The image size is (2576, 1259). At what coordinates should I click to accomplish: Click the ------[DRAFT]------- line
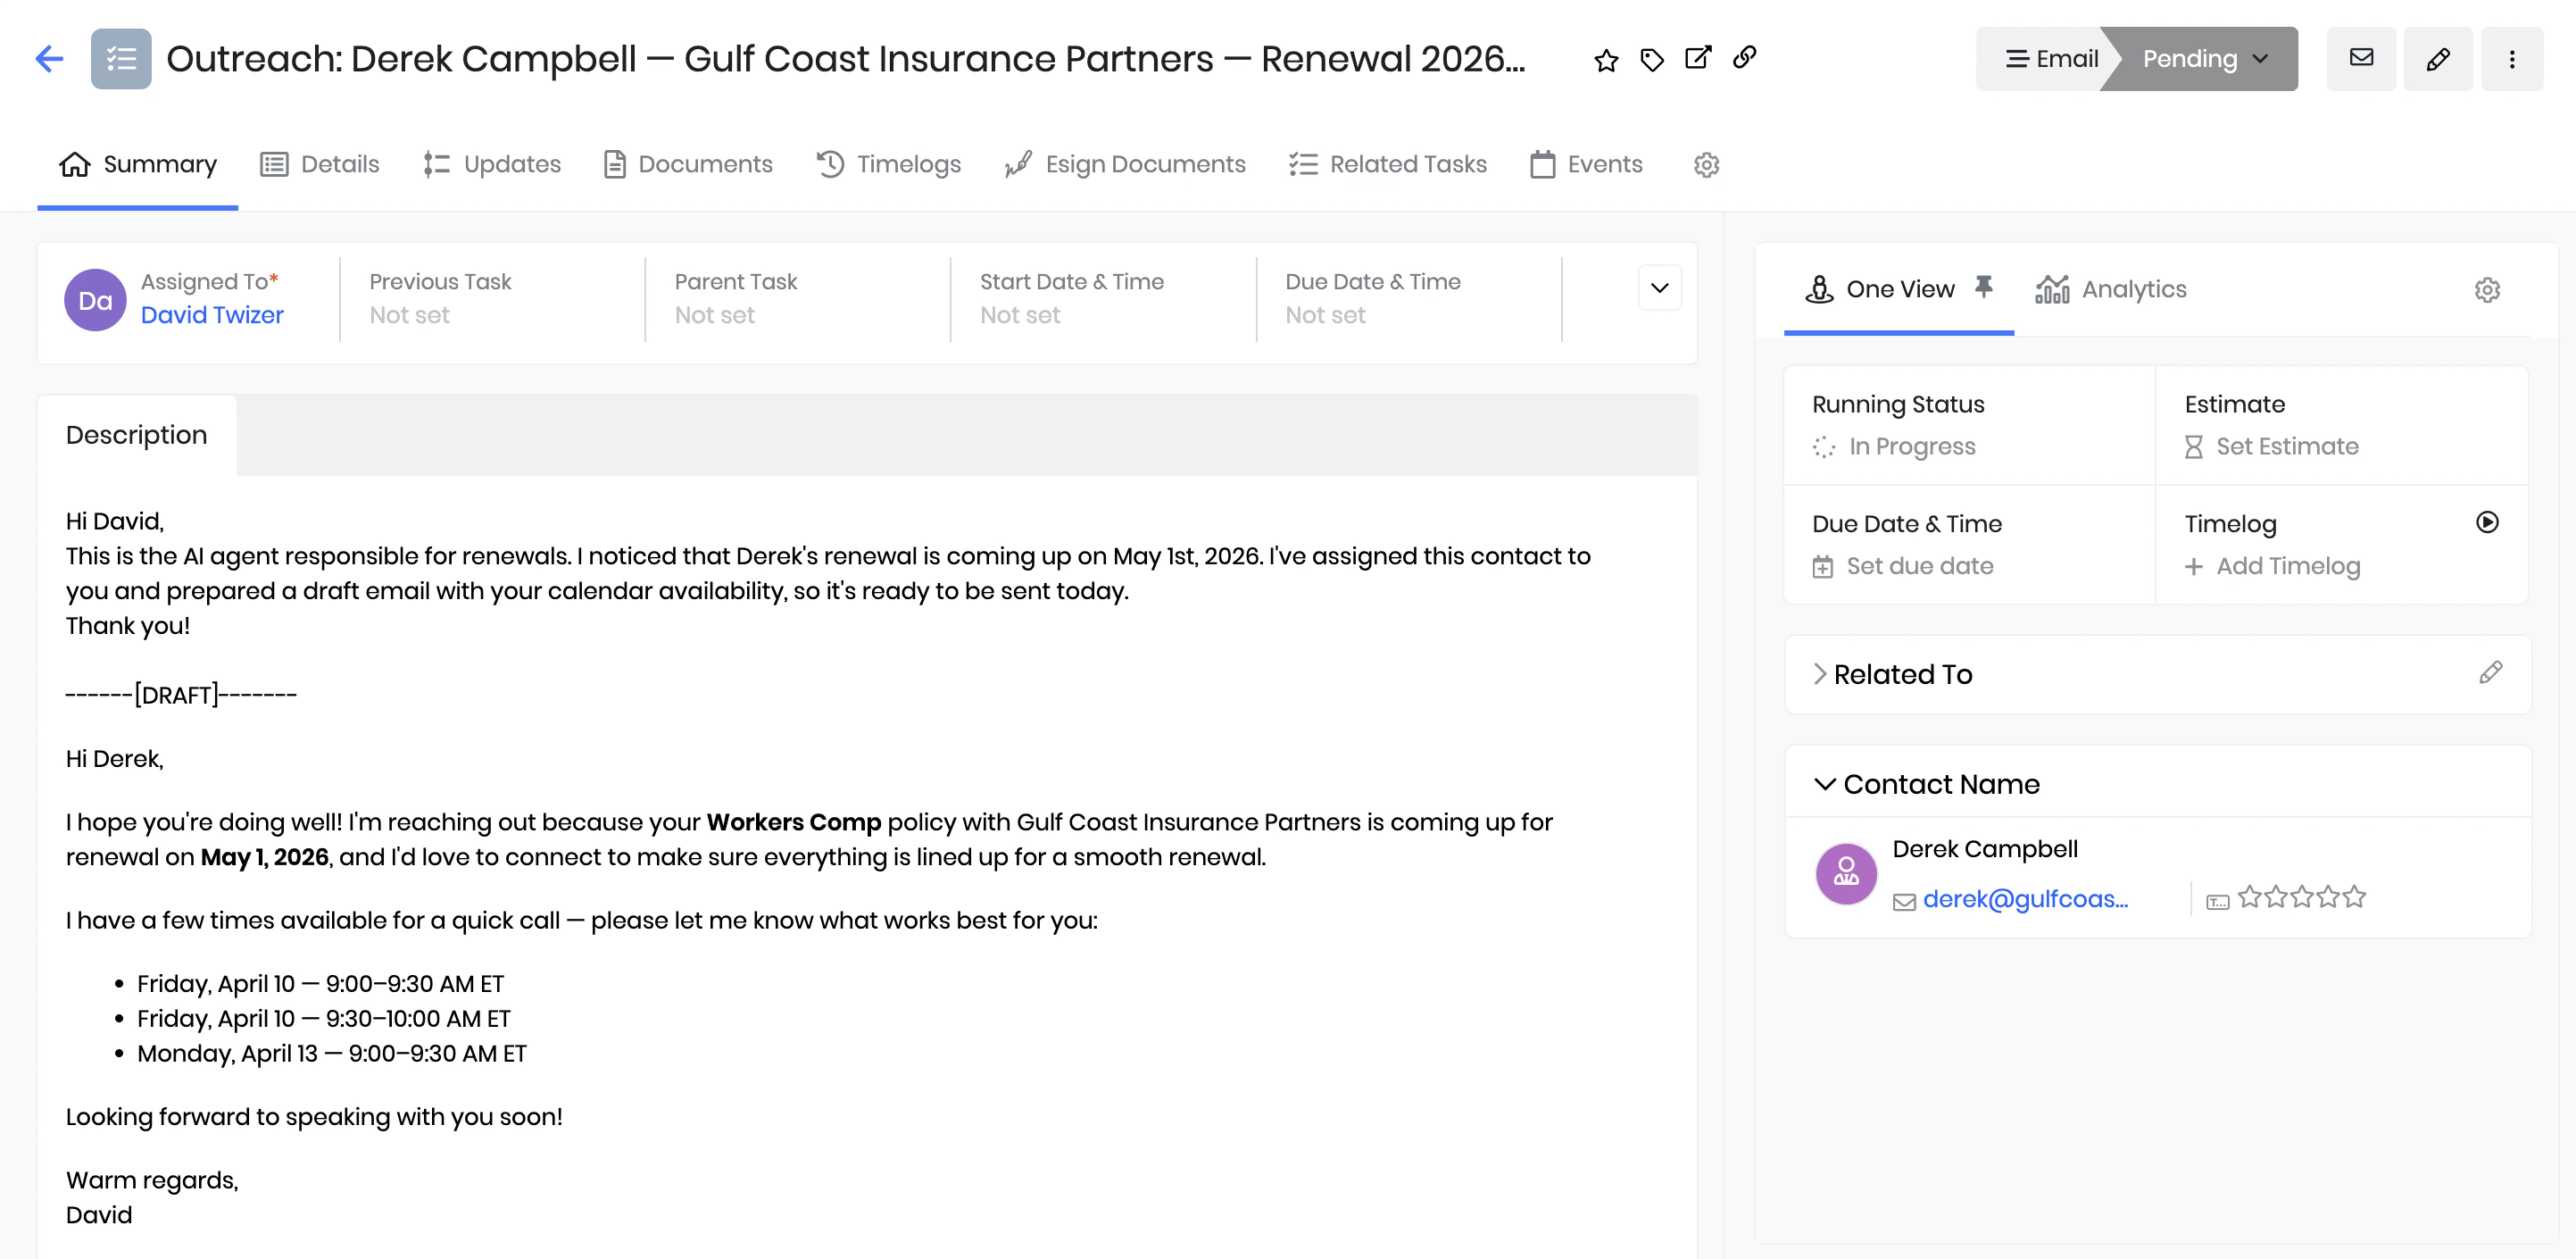coord(181,695)
